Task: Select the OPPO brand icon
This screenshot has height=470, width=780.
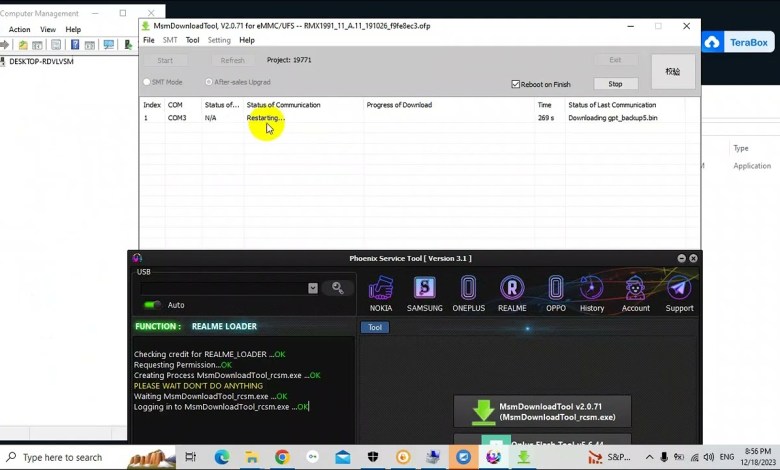Action: 556,290
